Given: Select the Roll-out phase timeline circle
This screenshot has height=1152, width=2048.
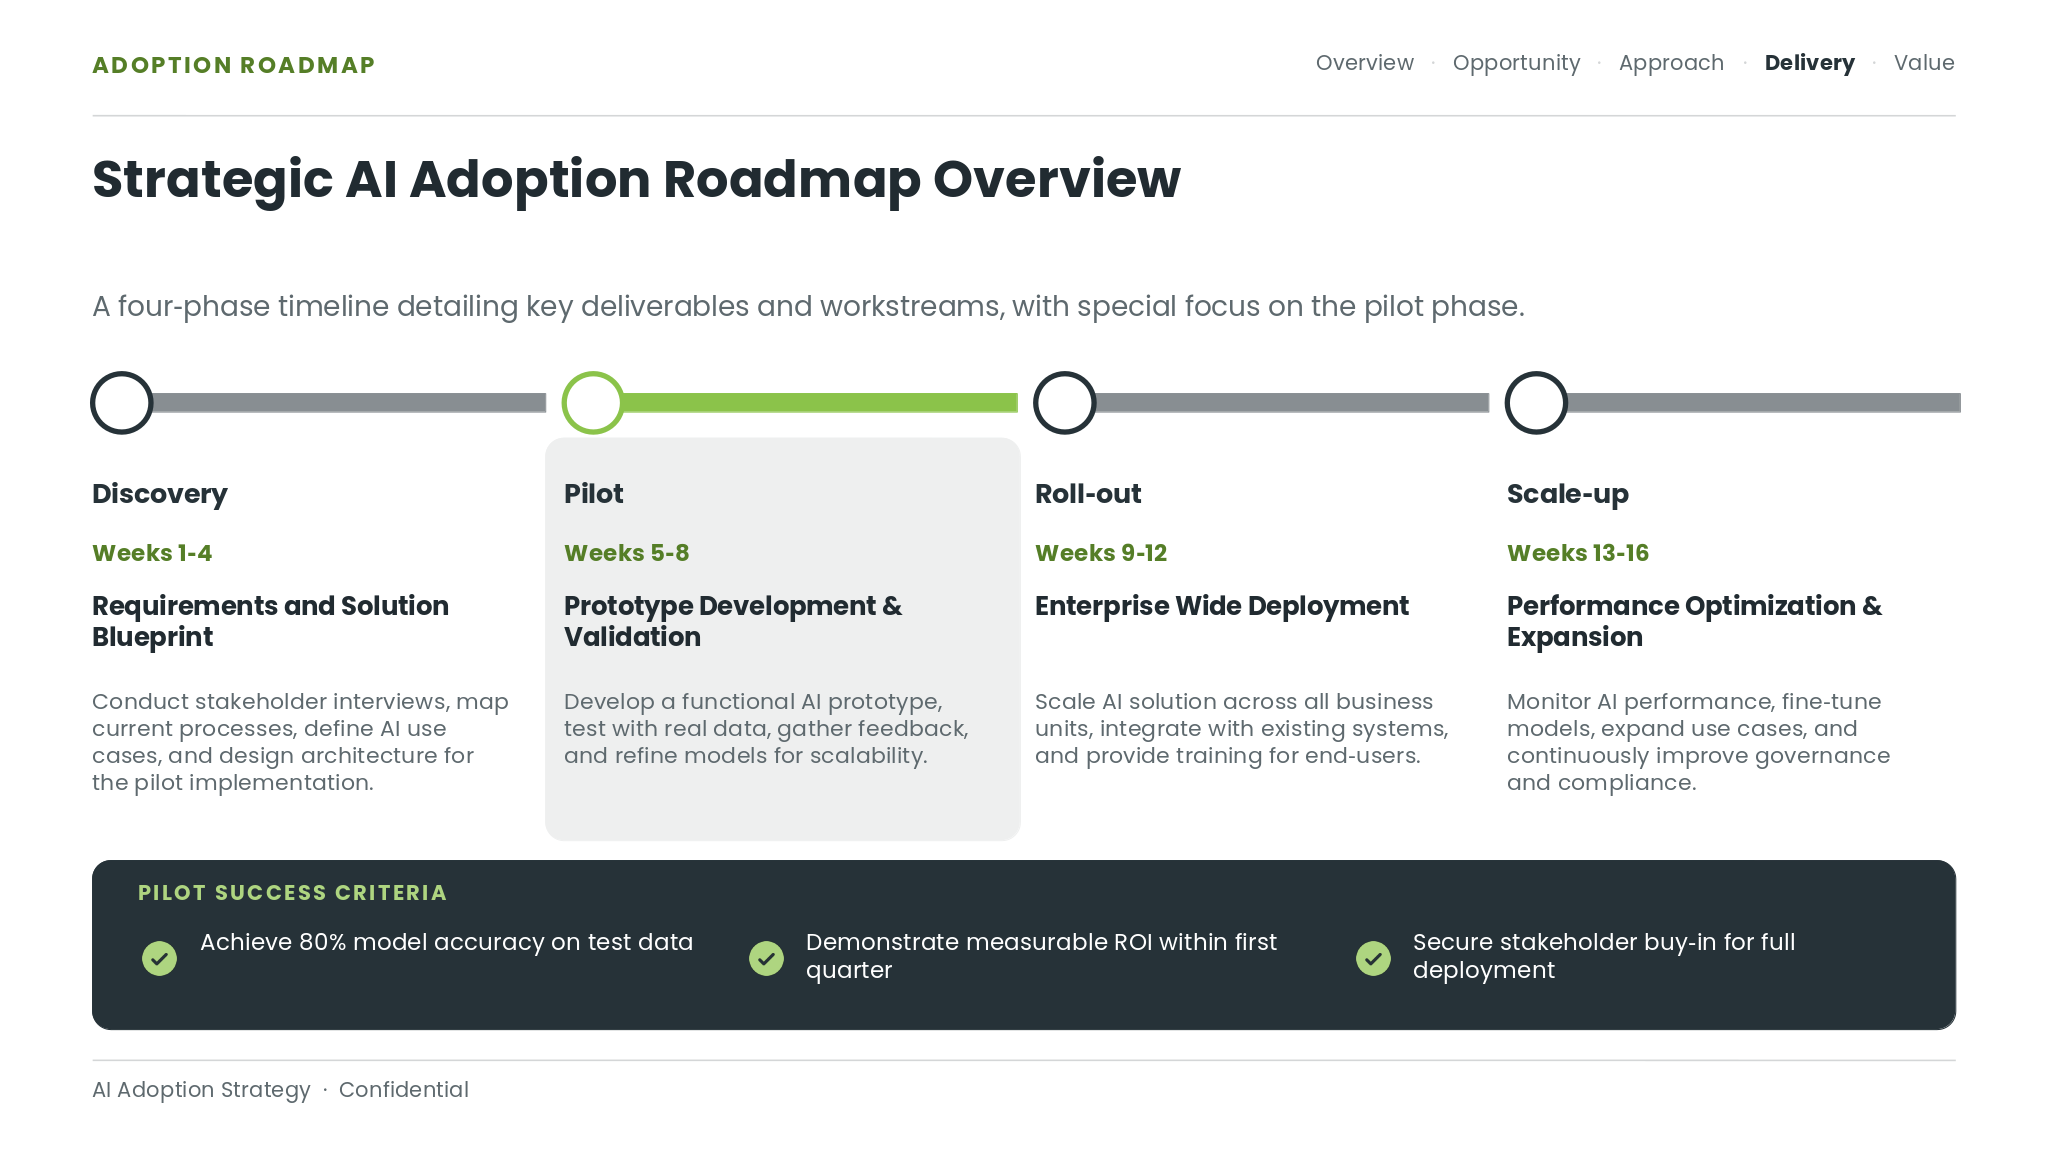Looking at the screenshot, I should point(1064,403).
